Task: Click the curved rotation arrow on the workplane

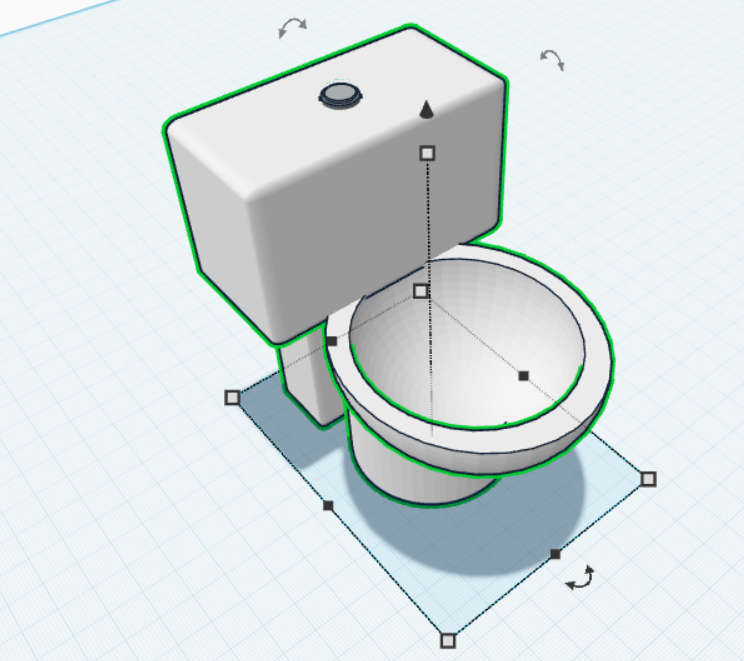Action: (x=581, y=578)
